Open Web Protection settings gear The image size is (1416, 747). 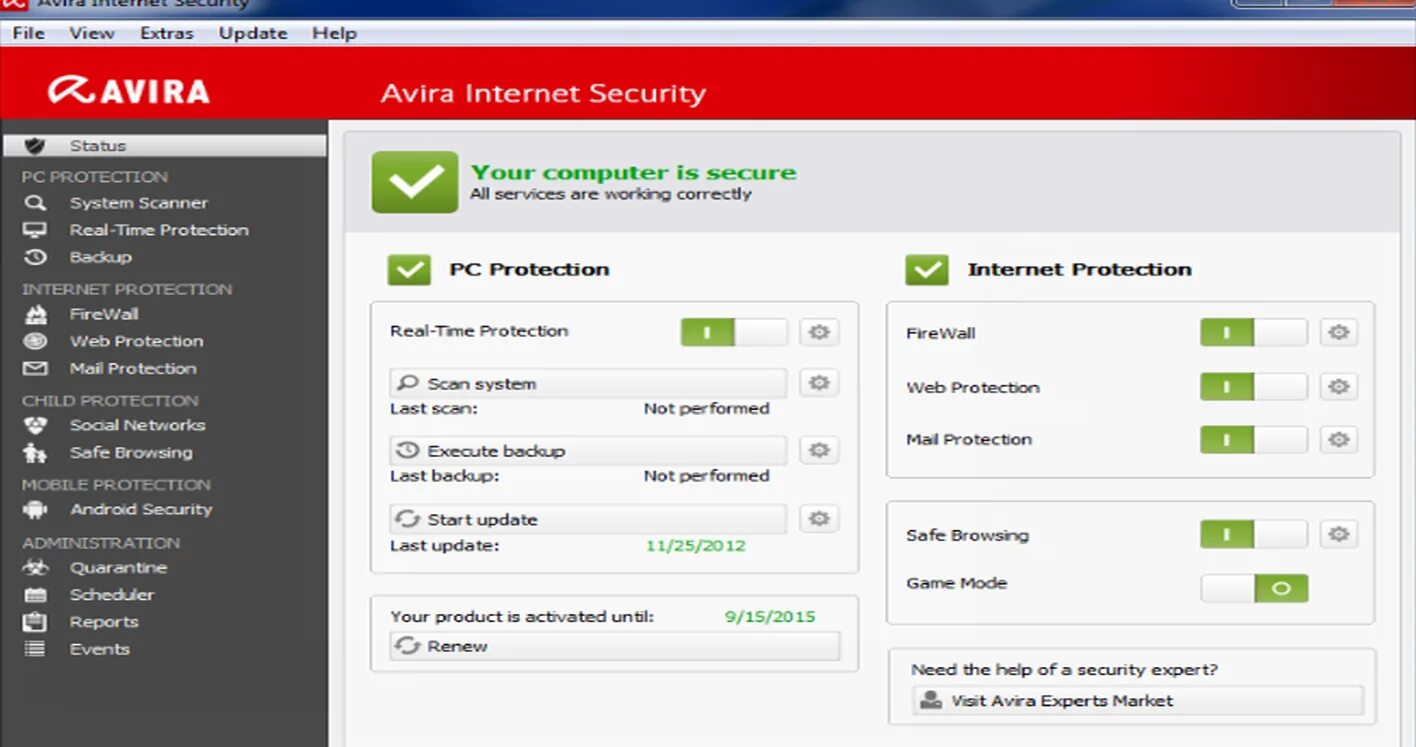click(x=1338, y=387)
